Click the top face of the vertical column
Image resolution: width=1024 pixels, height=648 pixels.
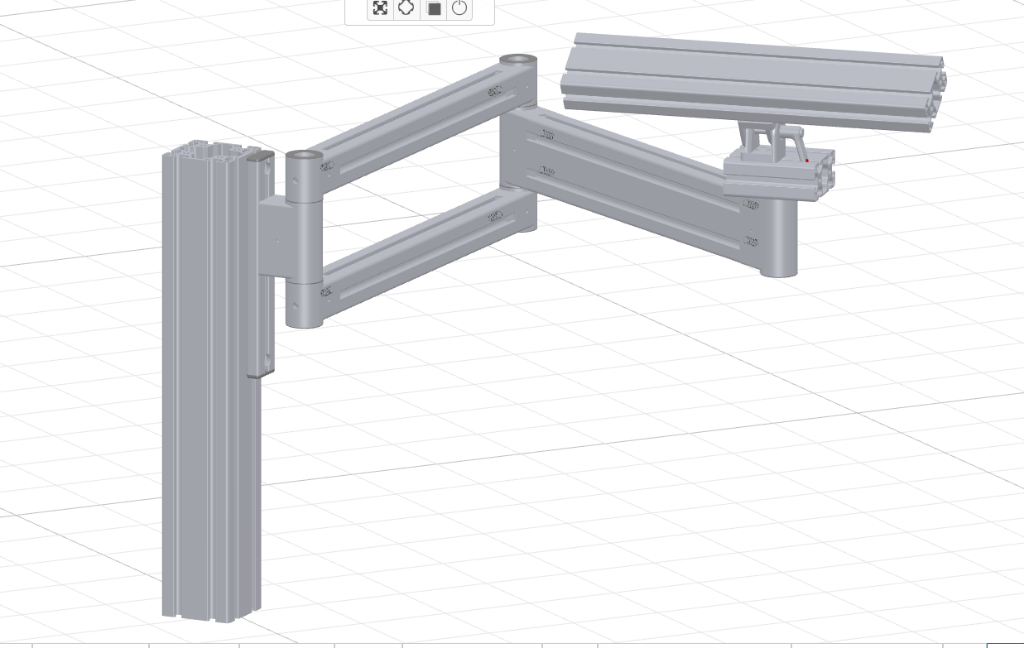tap(205, 152)
